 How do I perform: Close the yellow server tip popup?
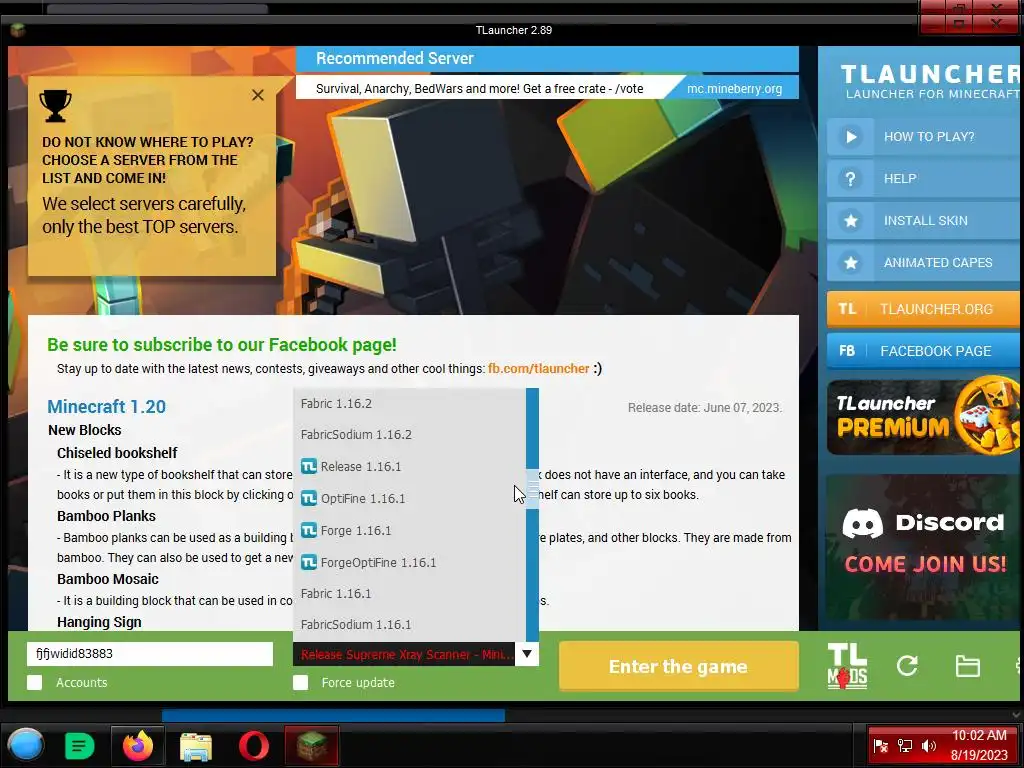coord(258,95)
